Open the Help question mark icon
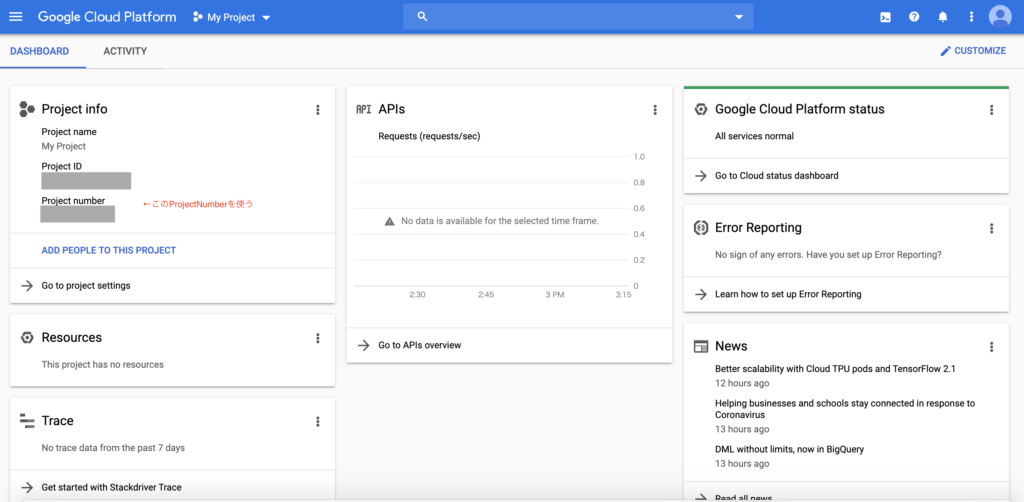Screen dimensions: 1024x502 tap(914, 17)
